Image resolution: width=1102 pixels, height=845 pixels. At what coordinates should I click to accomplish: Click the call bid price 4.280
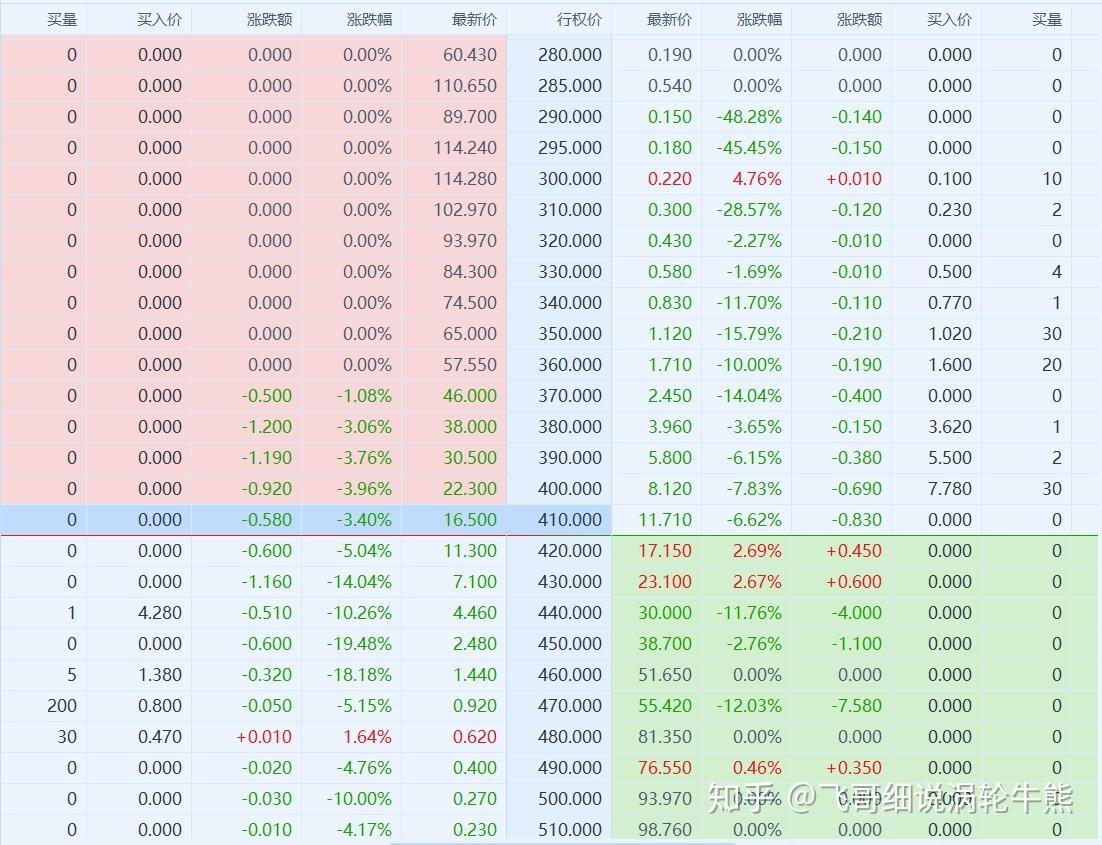160,612
